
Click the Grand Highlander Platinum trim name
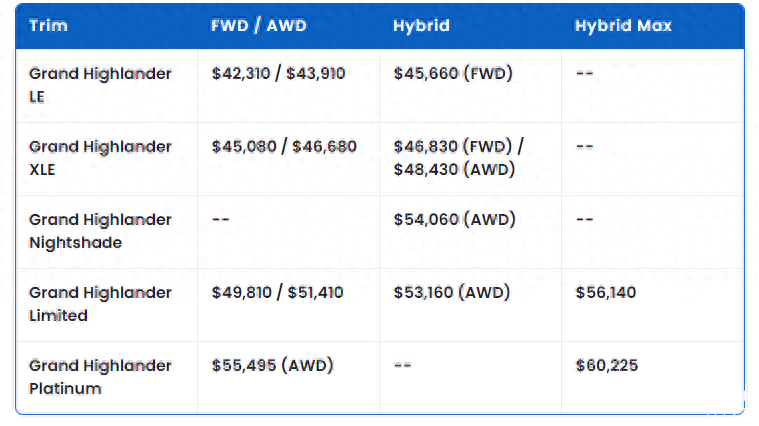point(100,377)
